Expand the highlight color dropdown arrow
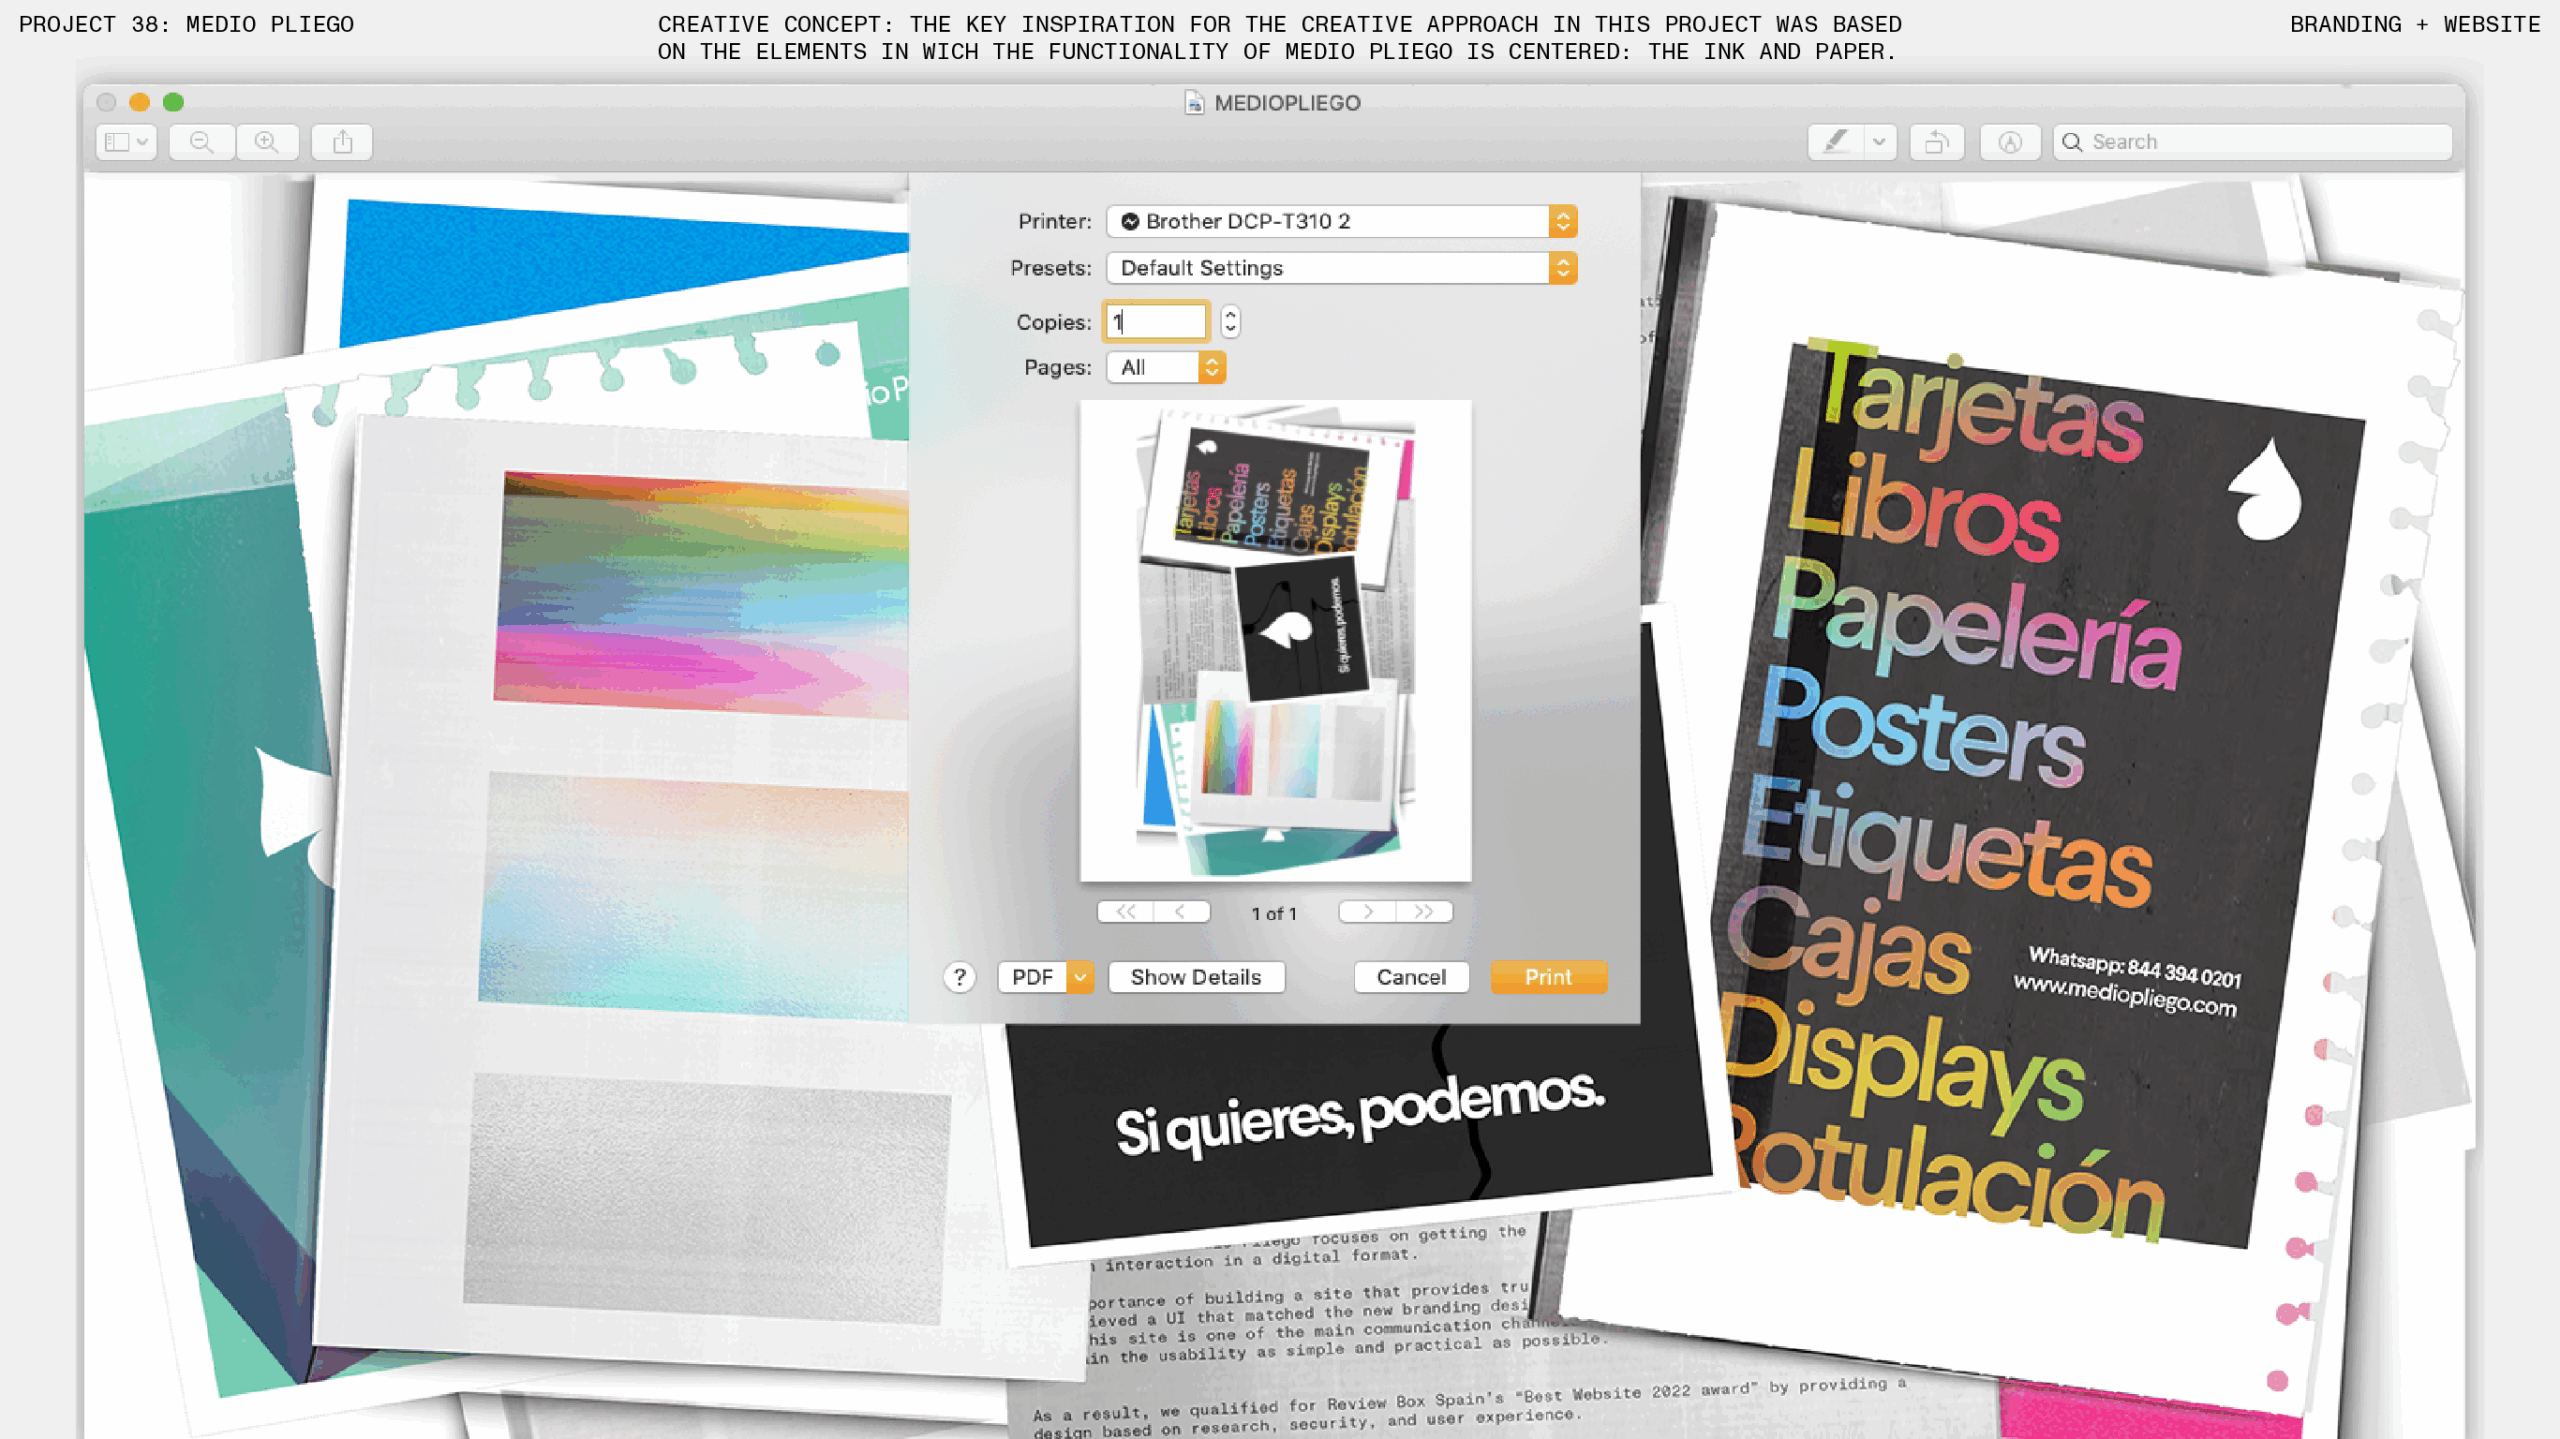 pyautogui.click(x=1880, y=142)
